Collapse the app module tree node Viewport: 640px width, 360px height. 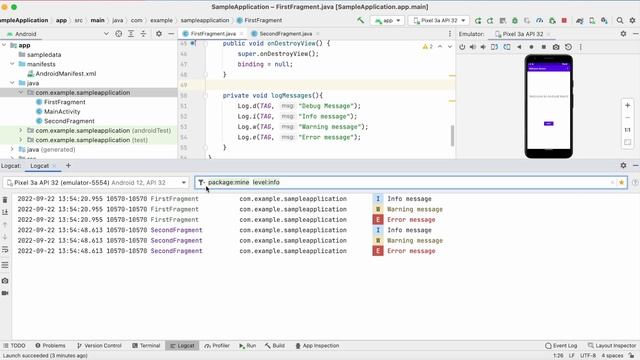click(x=4, y=45)
